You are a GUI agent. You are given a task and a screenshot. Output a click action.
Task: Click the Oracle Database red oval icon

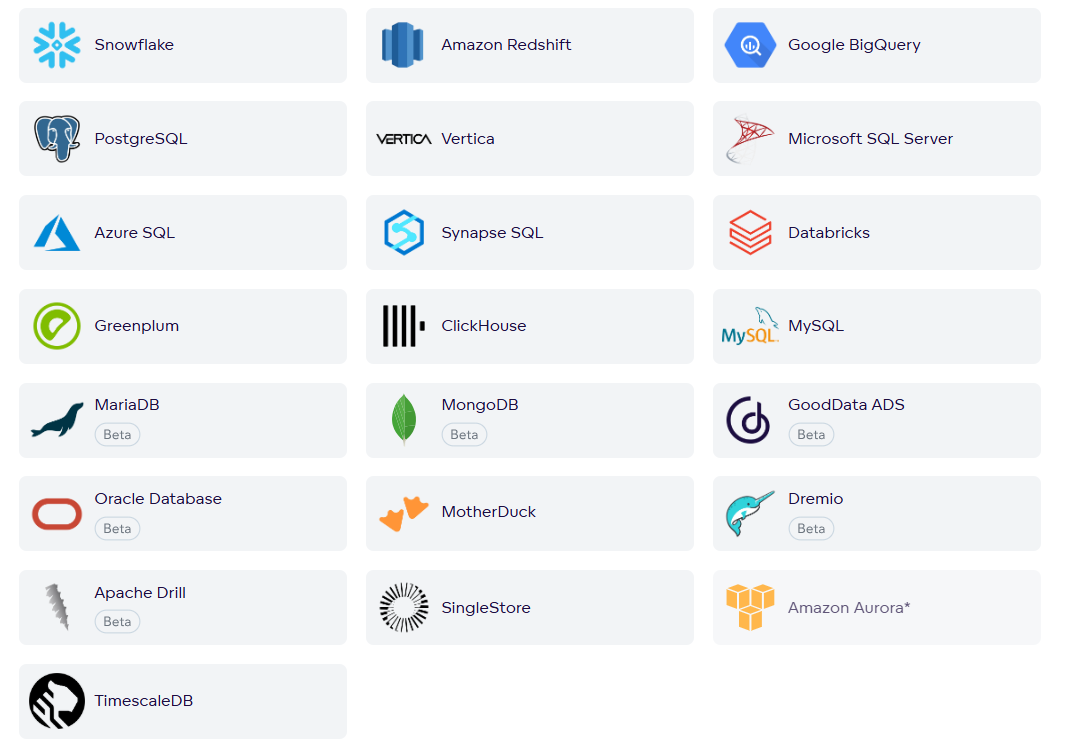pyautogui.click(x=57, y=514)
